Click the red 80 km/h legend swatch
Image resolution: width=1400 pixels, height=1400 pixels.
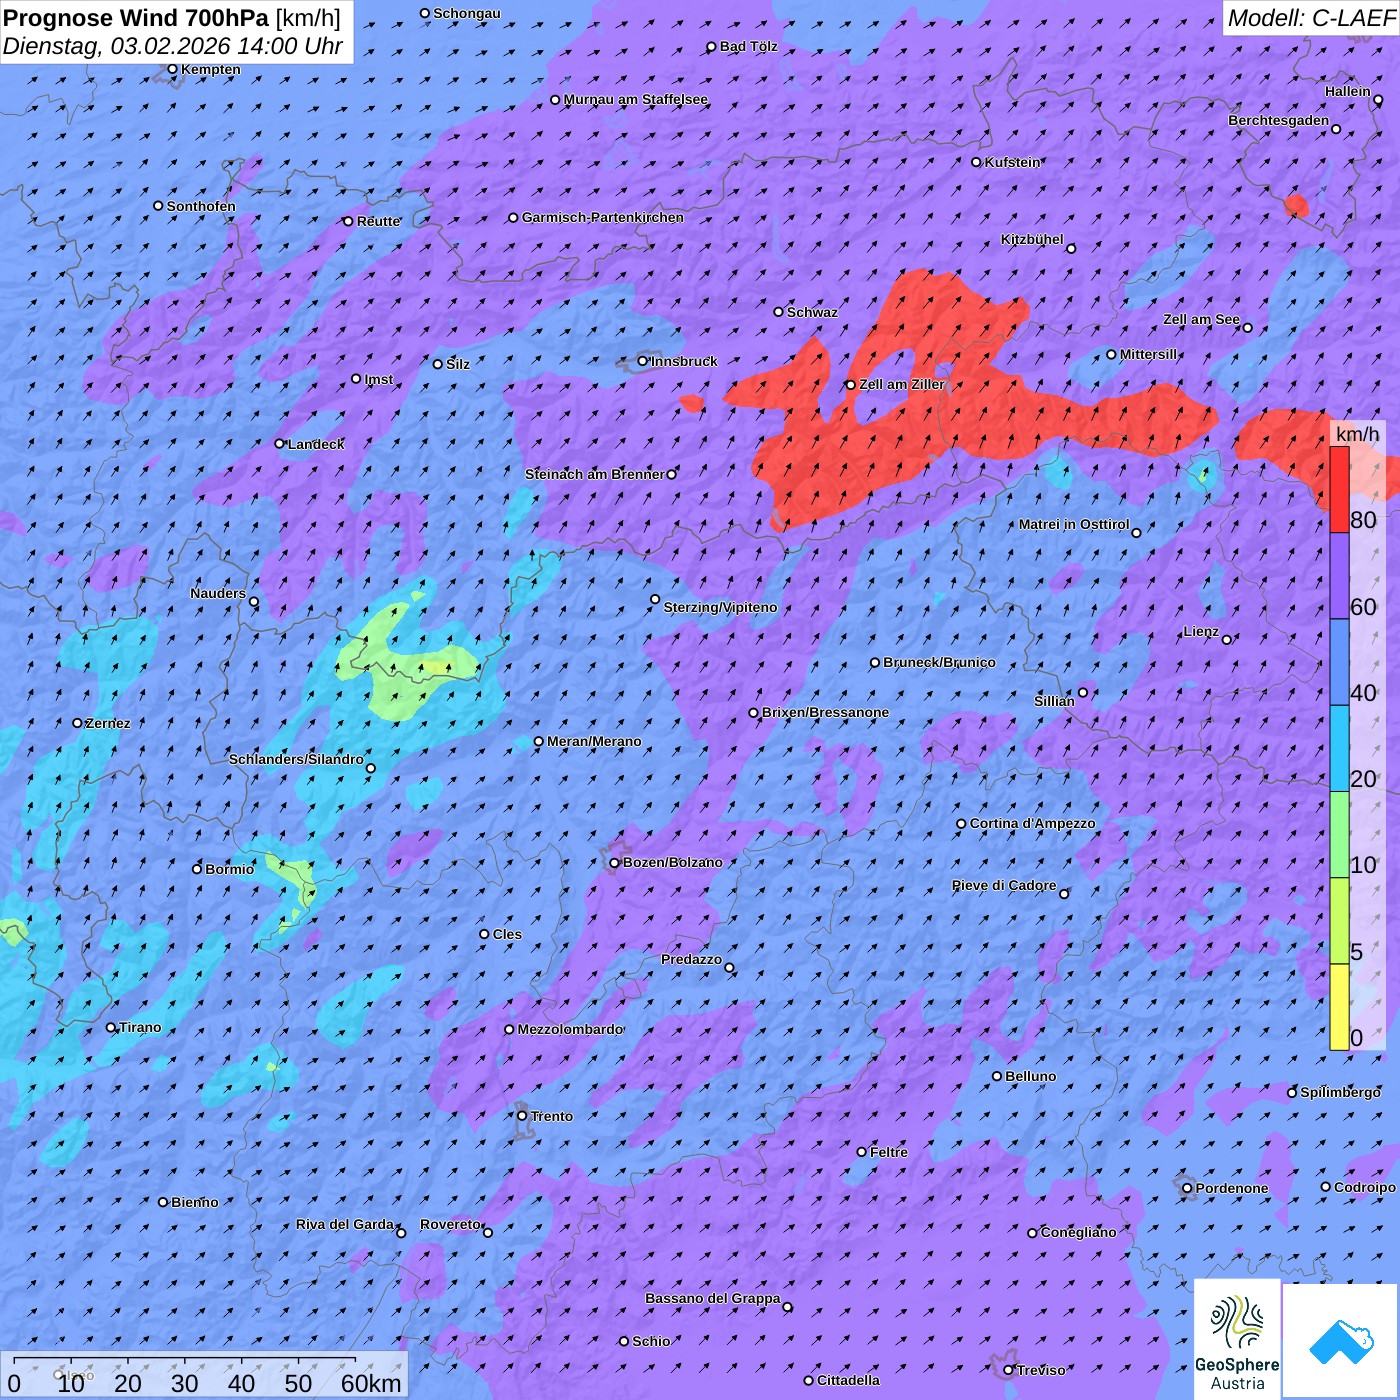click(1339, 490)
